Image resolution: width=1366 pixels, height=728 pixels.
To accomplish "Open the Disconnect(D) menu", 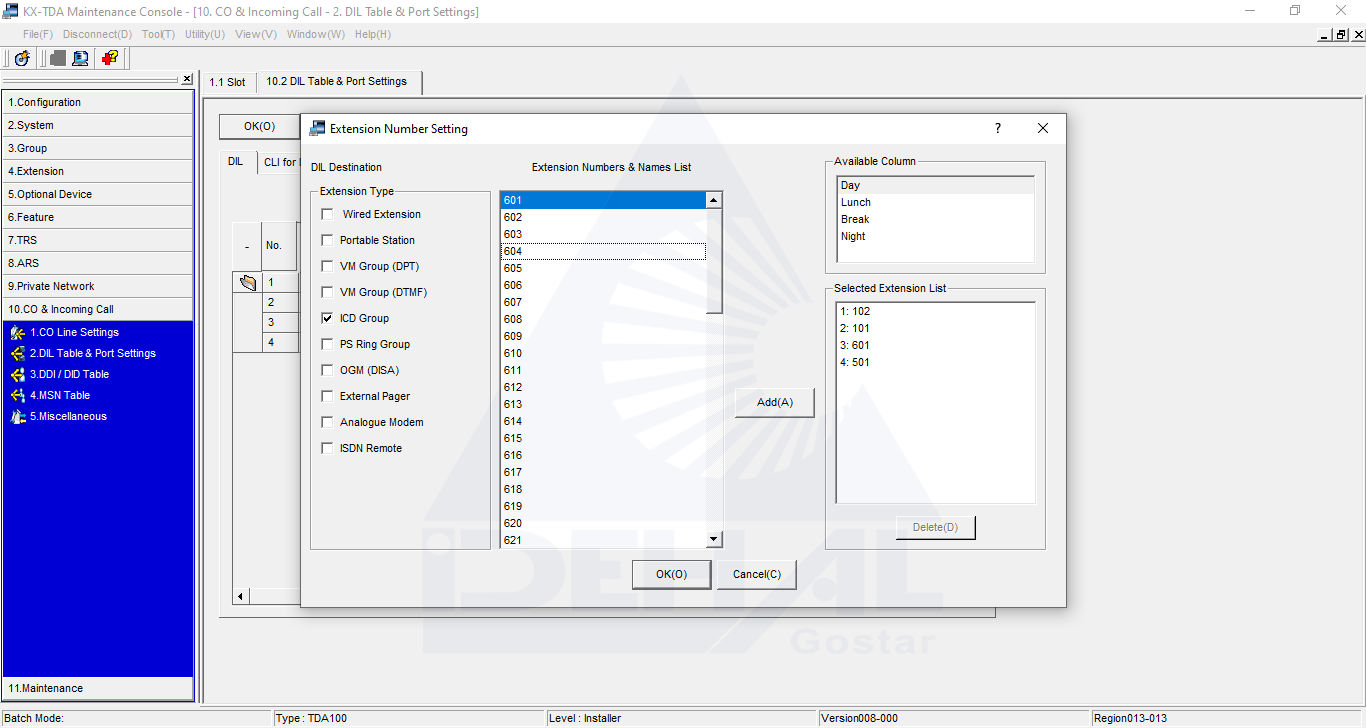I will 97,34.
